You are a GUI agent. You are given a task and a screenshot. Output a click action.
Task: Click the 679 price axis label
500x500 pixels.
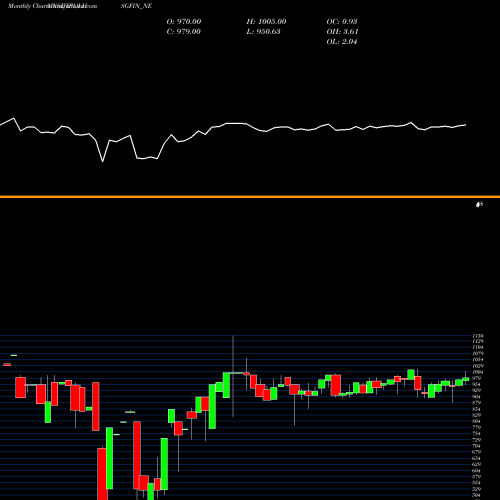[x=477, y=452]
